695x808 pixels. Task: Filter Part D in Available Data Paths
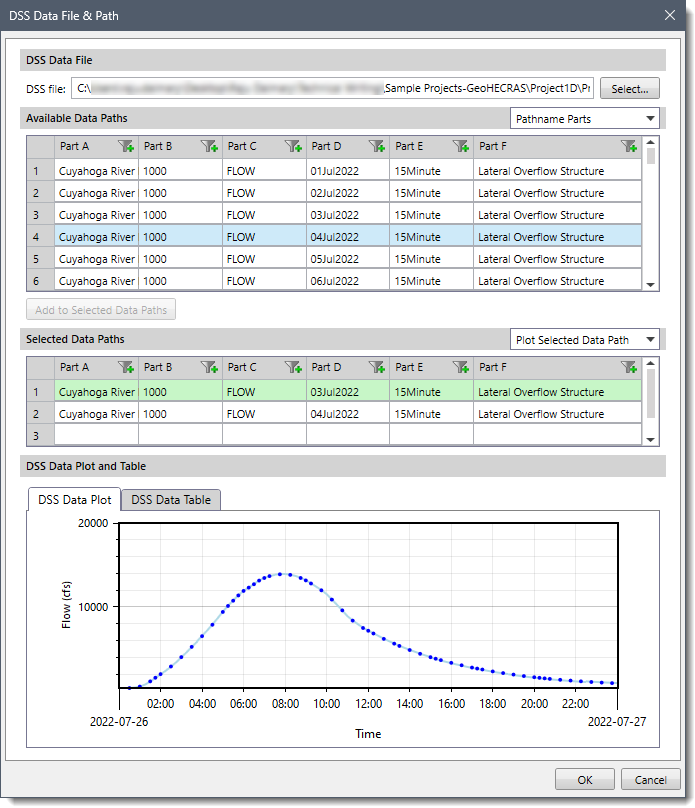click(377, 146)
